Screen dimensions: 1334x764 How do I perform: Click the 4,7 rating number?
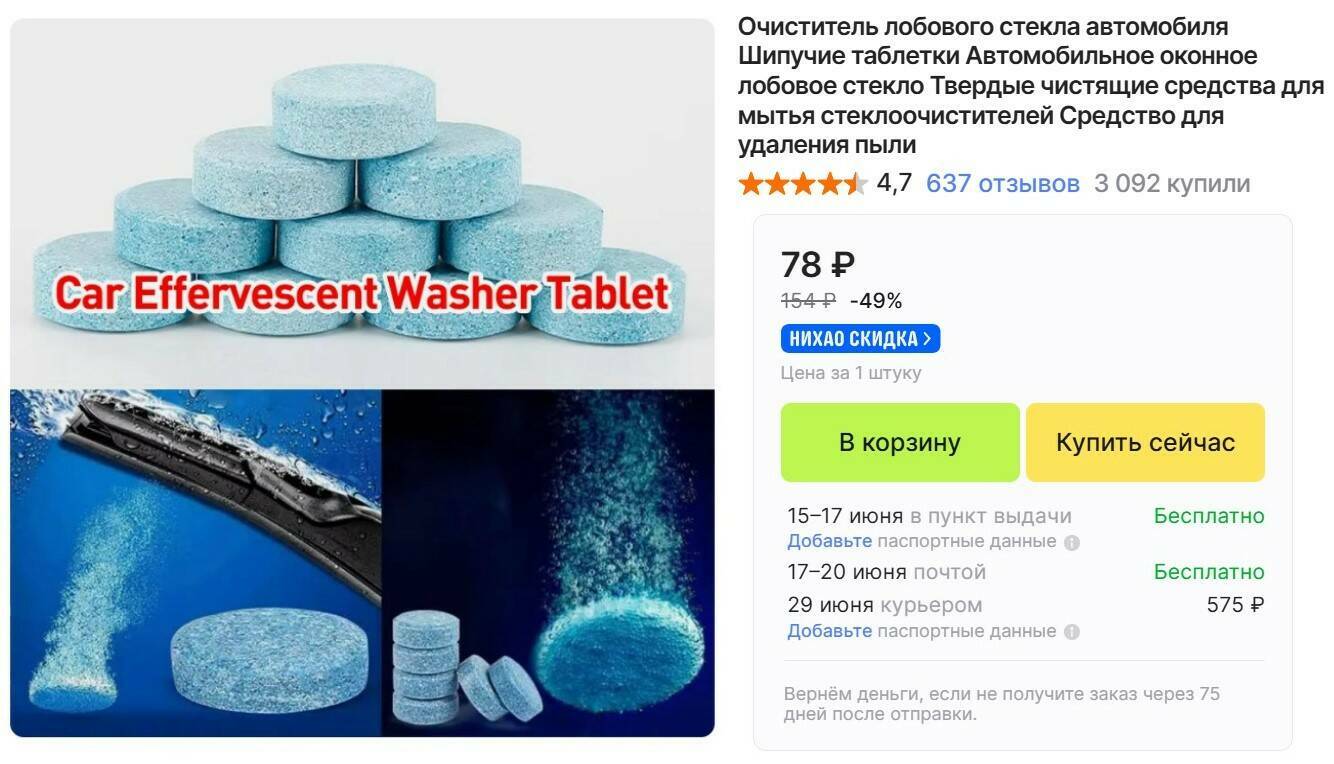click(894, 184)
